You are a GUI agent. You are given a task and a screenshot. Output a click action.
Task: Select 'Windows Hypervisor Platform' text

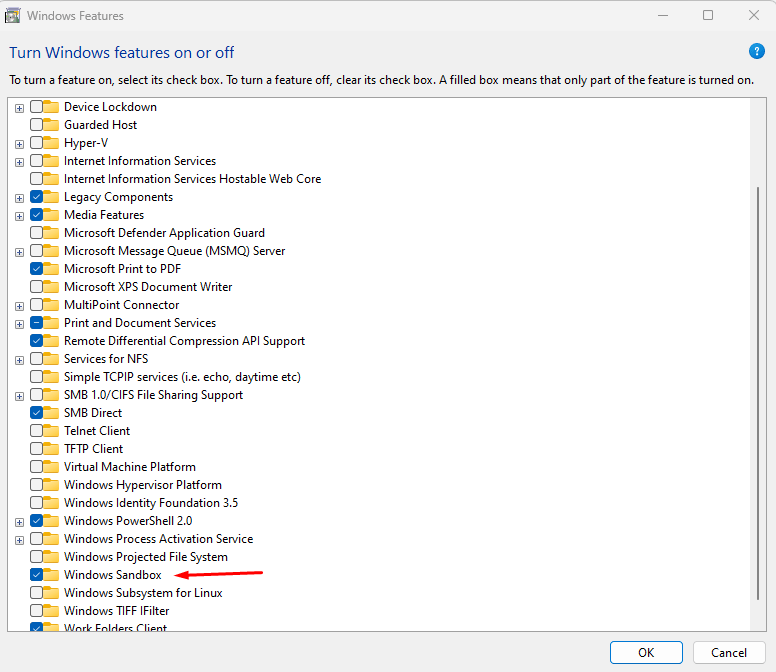(x=143, y=484)
